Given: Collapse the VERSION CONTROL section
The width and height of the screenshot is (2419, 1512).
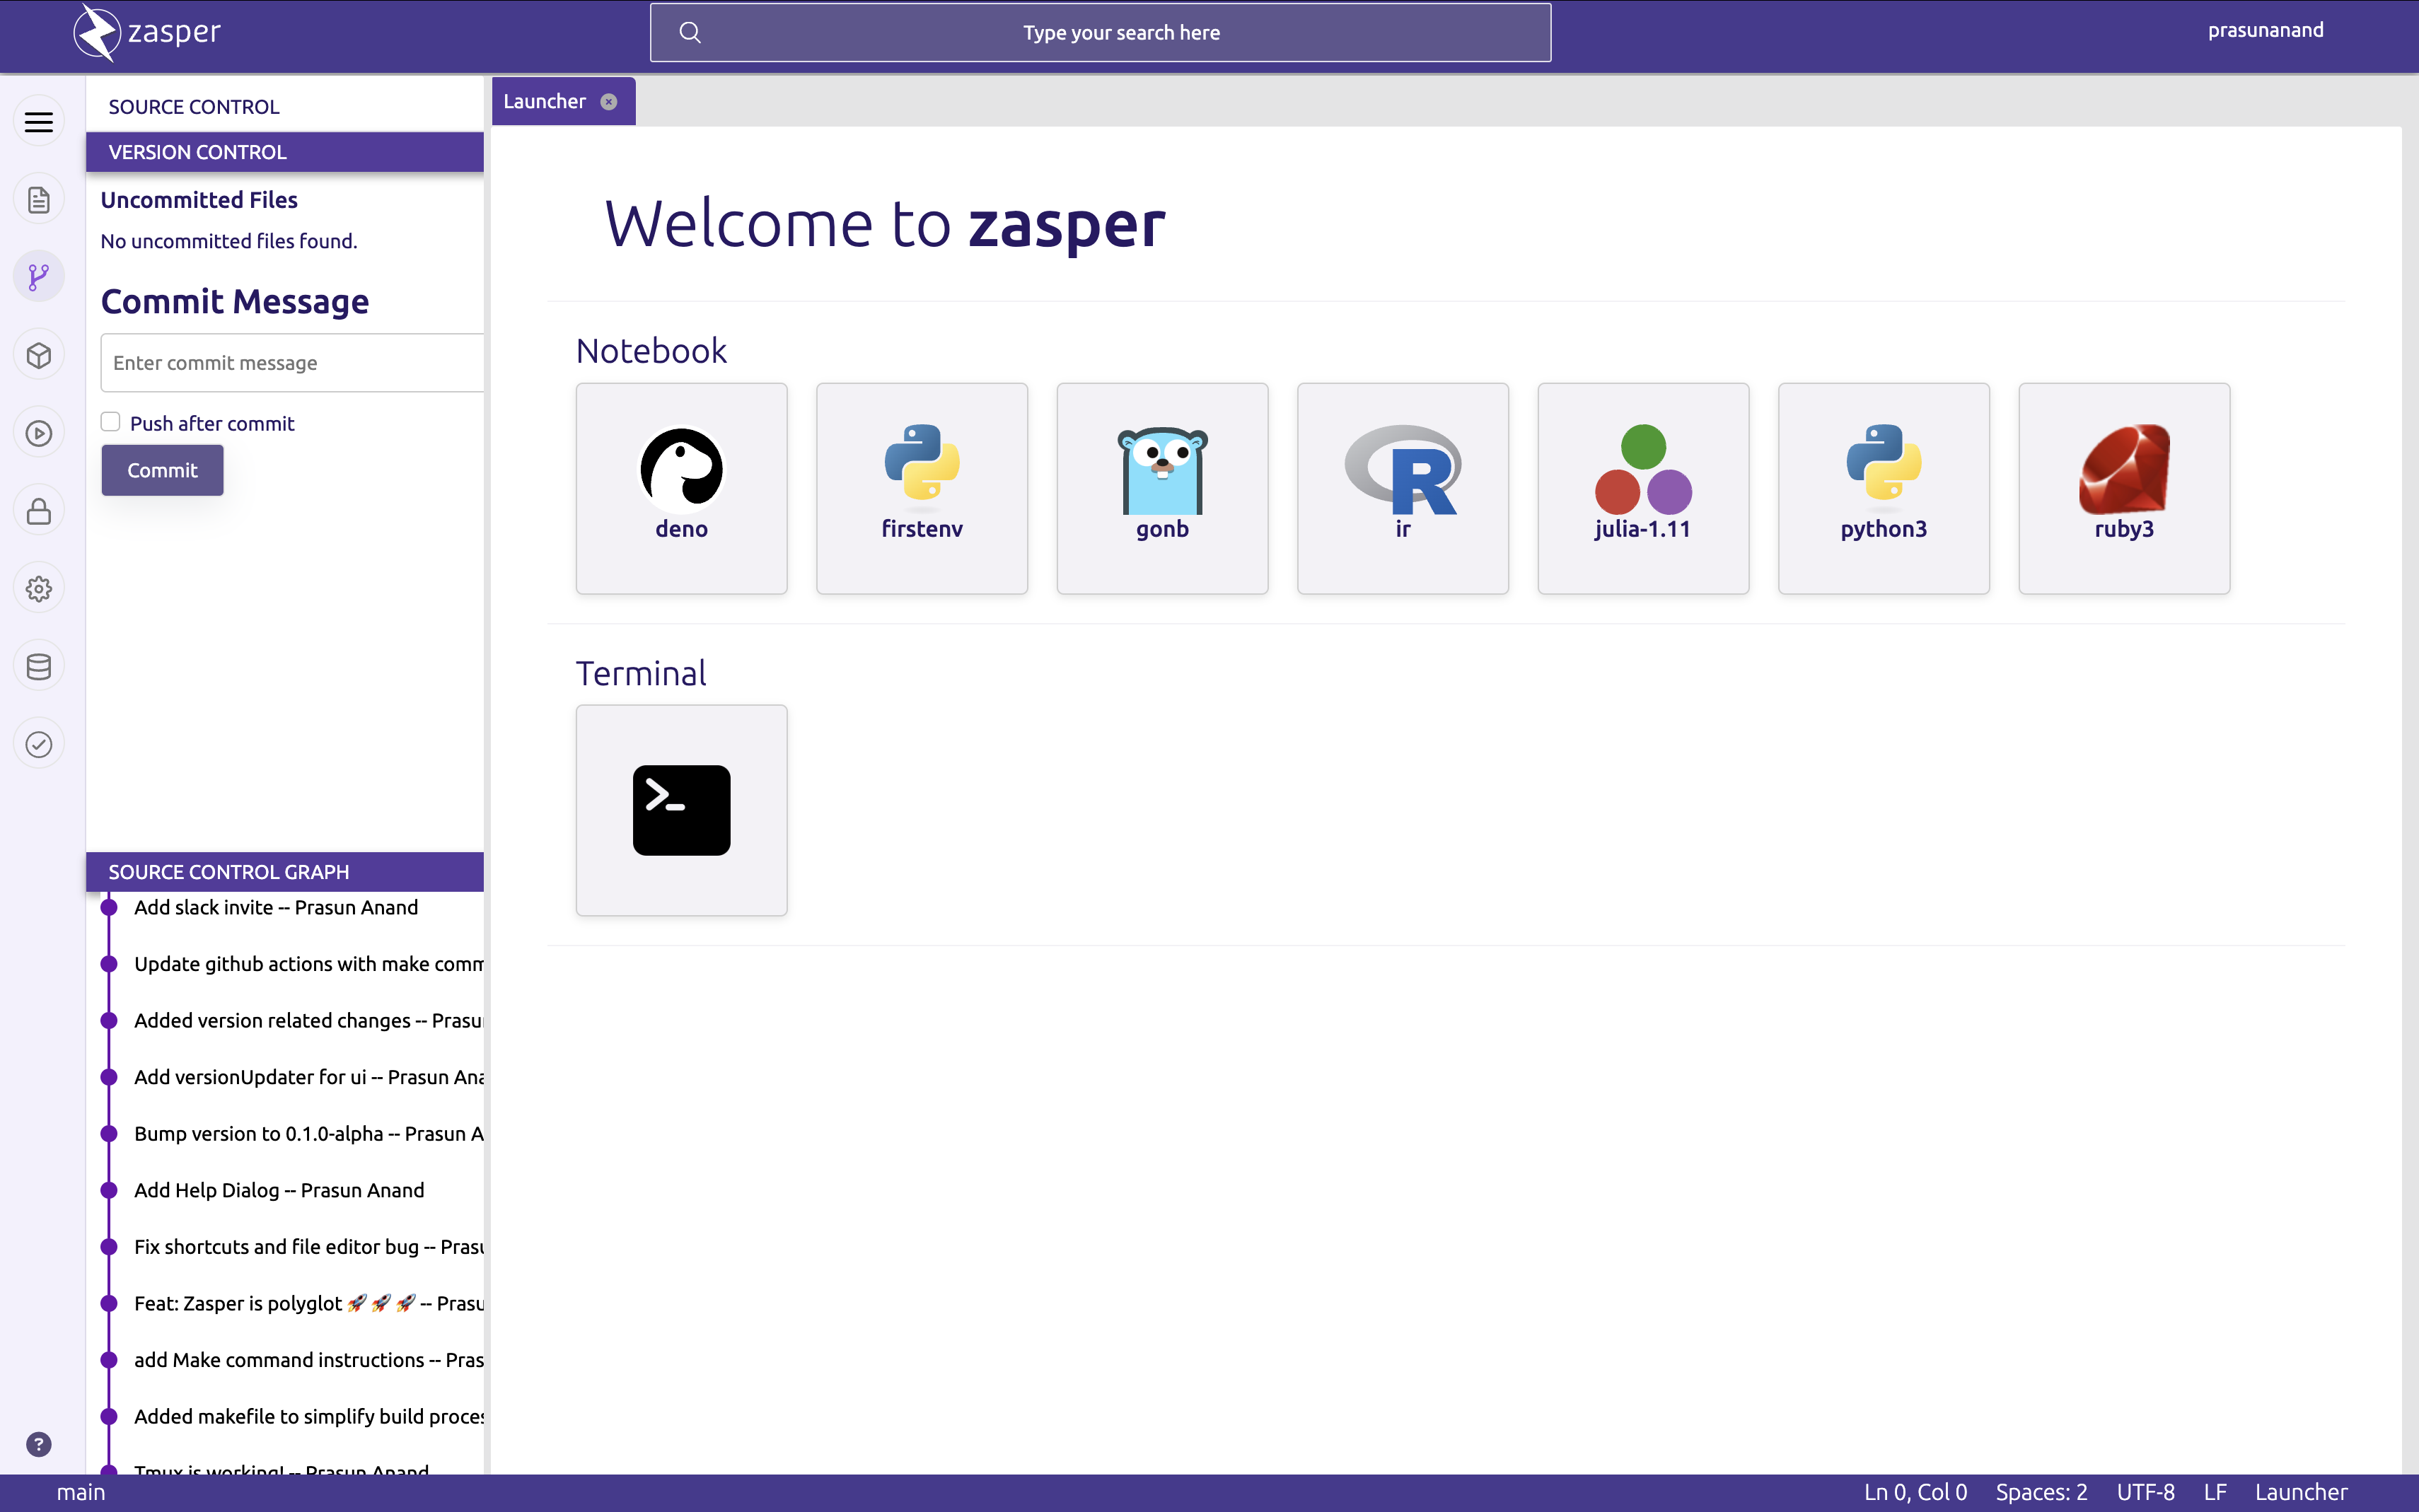Looking at the screenshot, I should click(x=285, y=152).
